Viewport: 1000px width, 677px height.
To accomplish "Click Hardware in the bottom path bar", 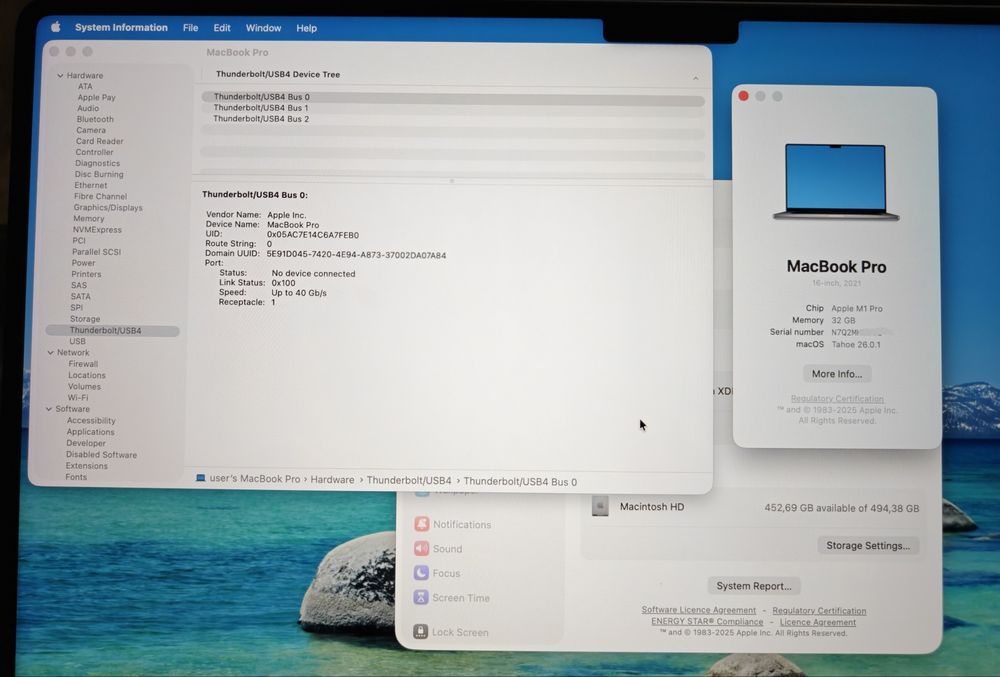I will pyautogui.click(x=332, y=480).
